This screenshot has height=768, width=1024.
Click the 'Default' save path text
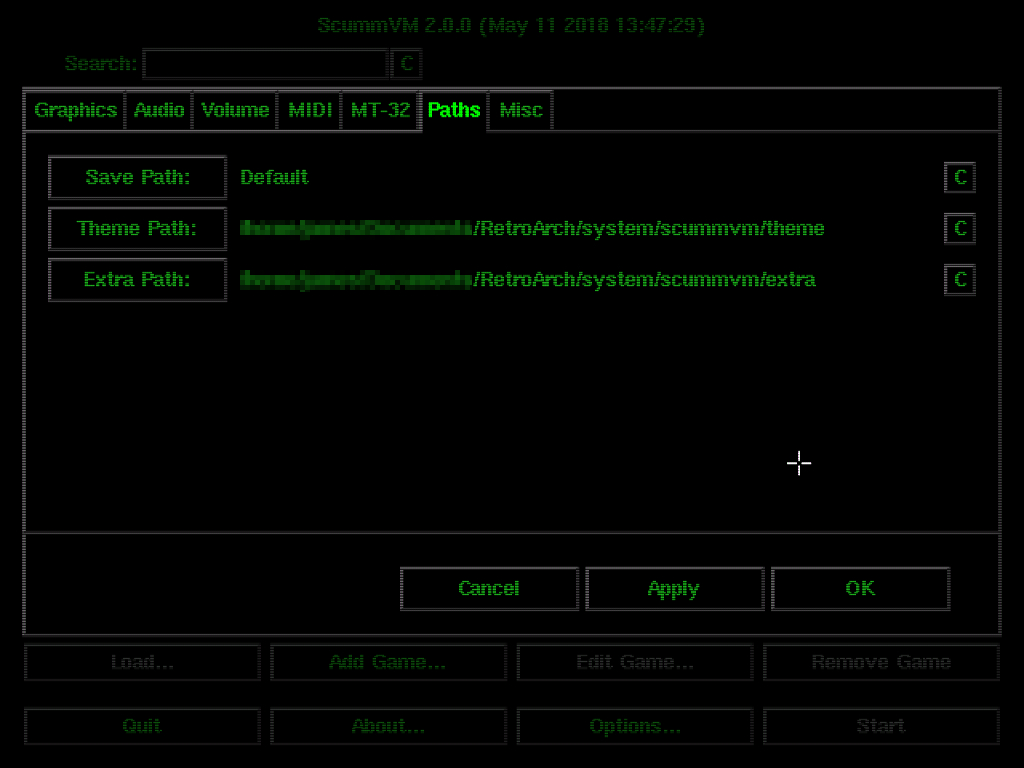coord(274,178)
